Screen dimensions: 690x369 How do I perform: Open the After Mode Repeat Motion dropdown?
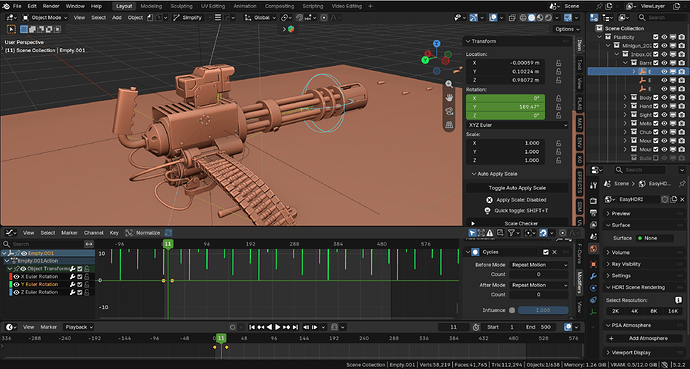(539, 285)
